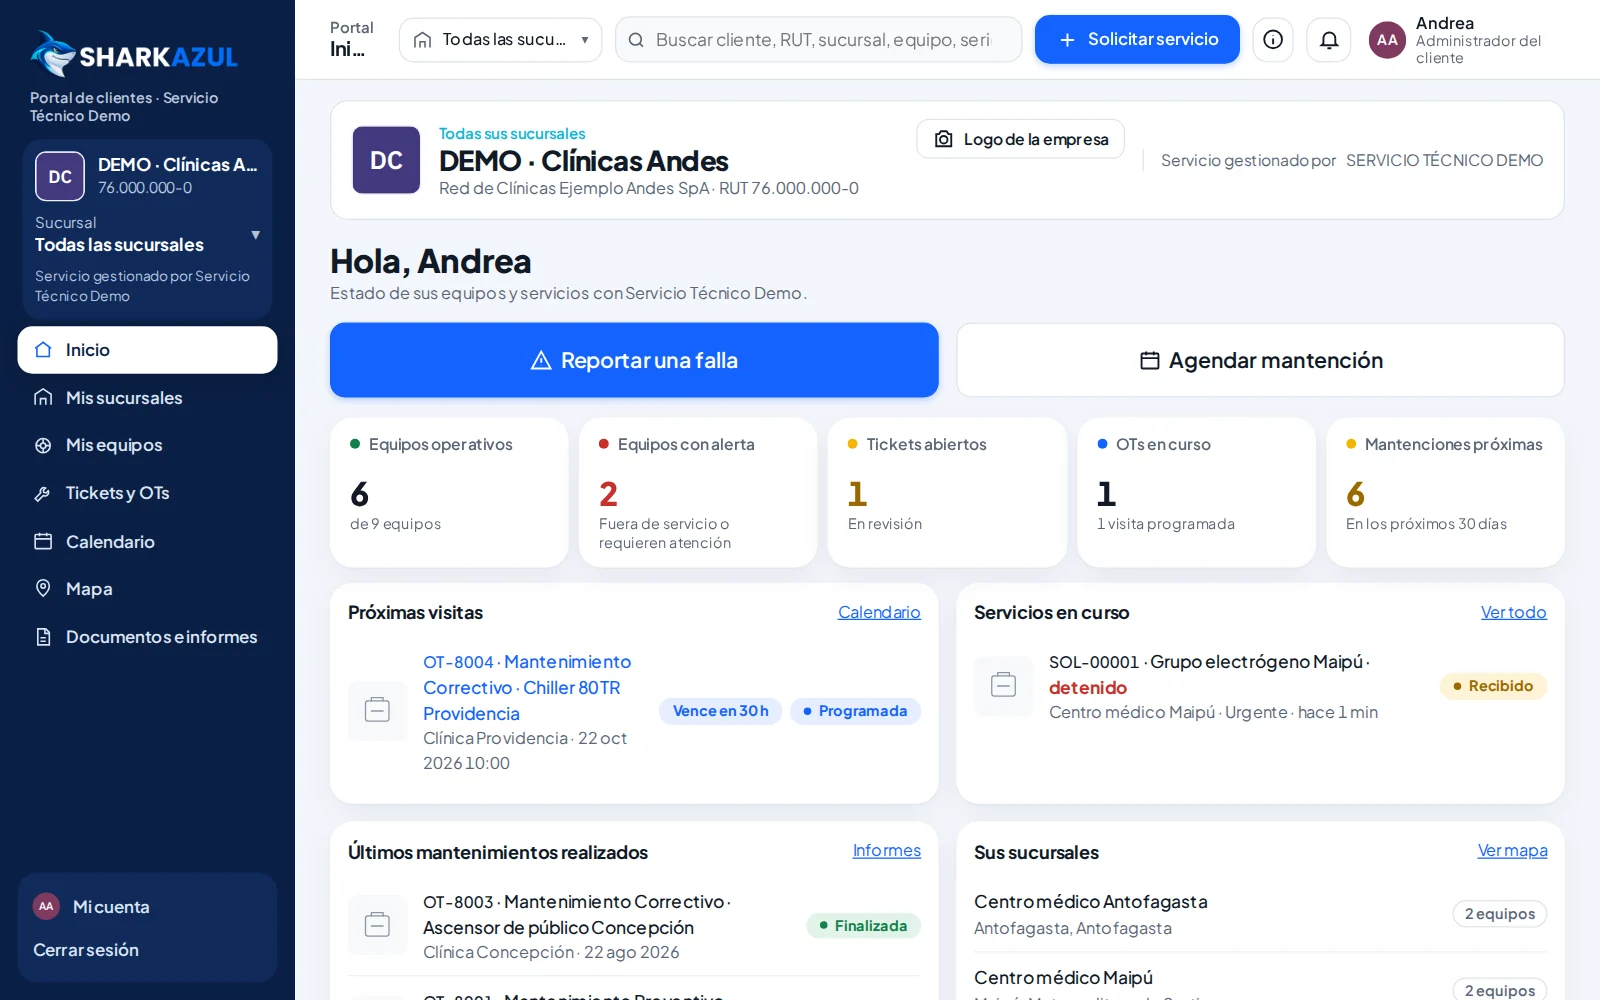
Task: Open notifications bell icon
Action: 1329,40
